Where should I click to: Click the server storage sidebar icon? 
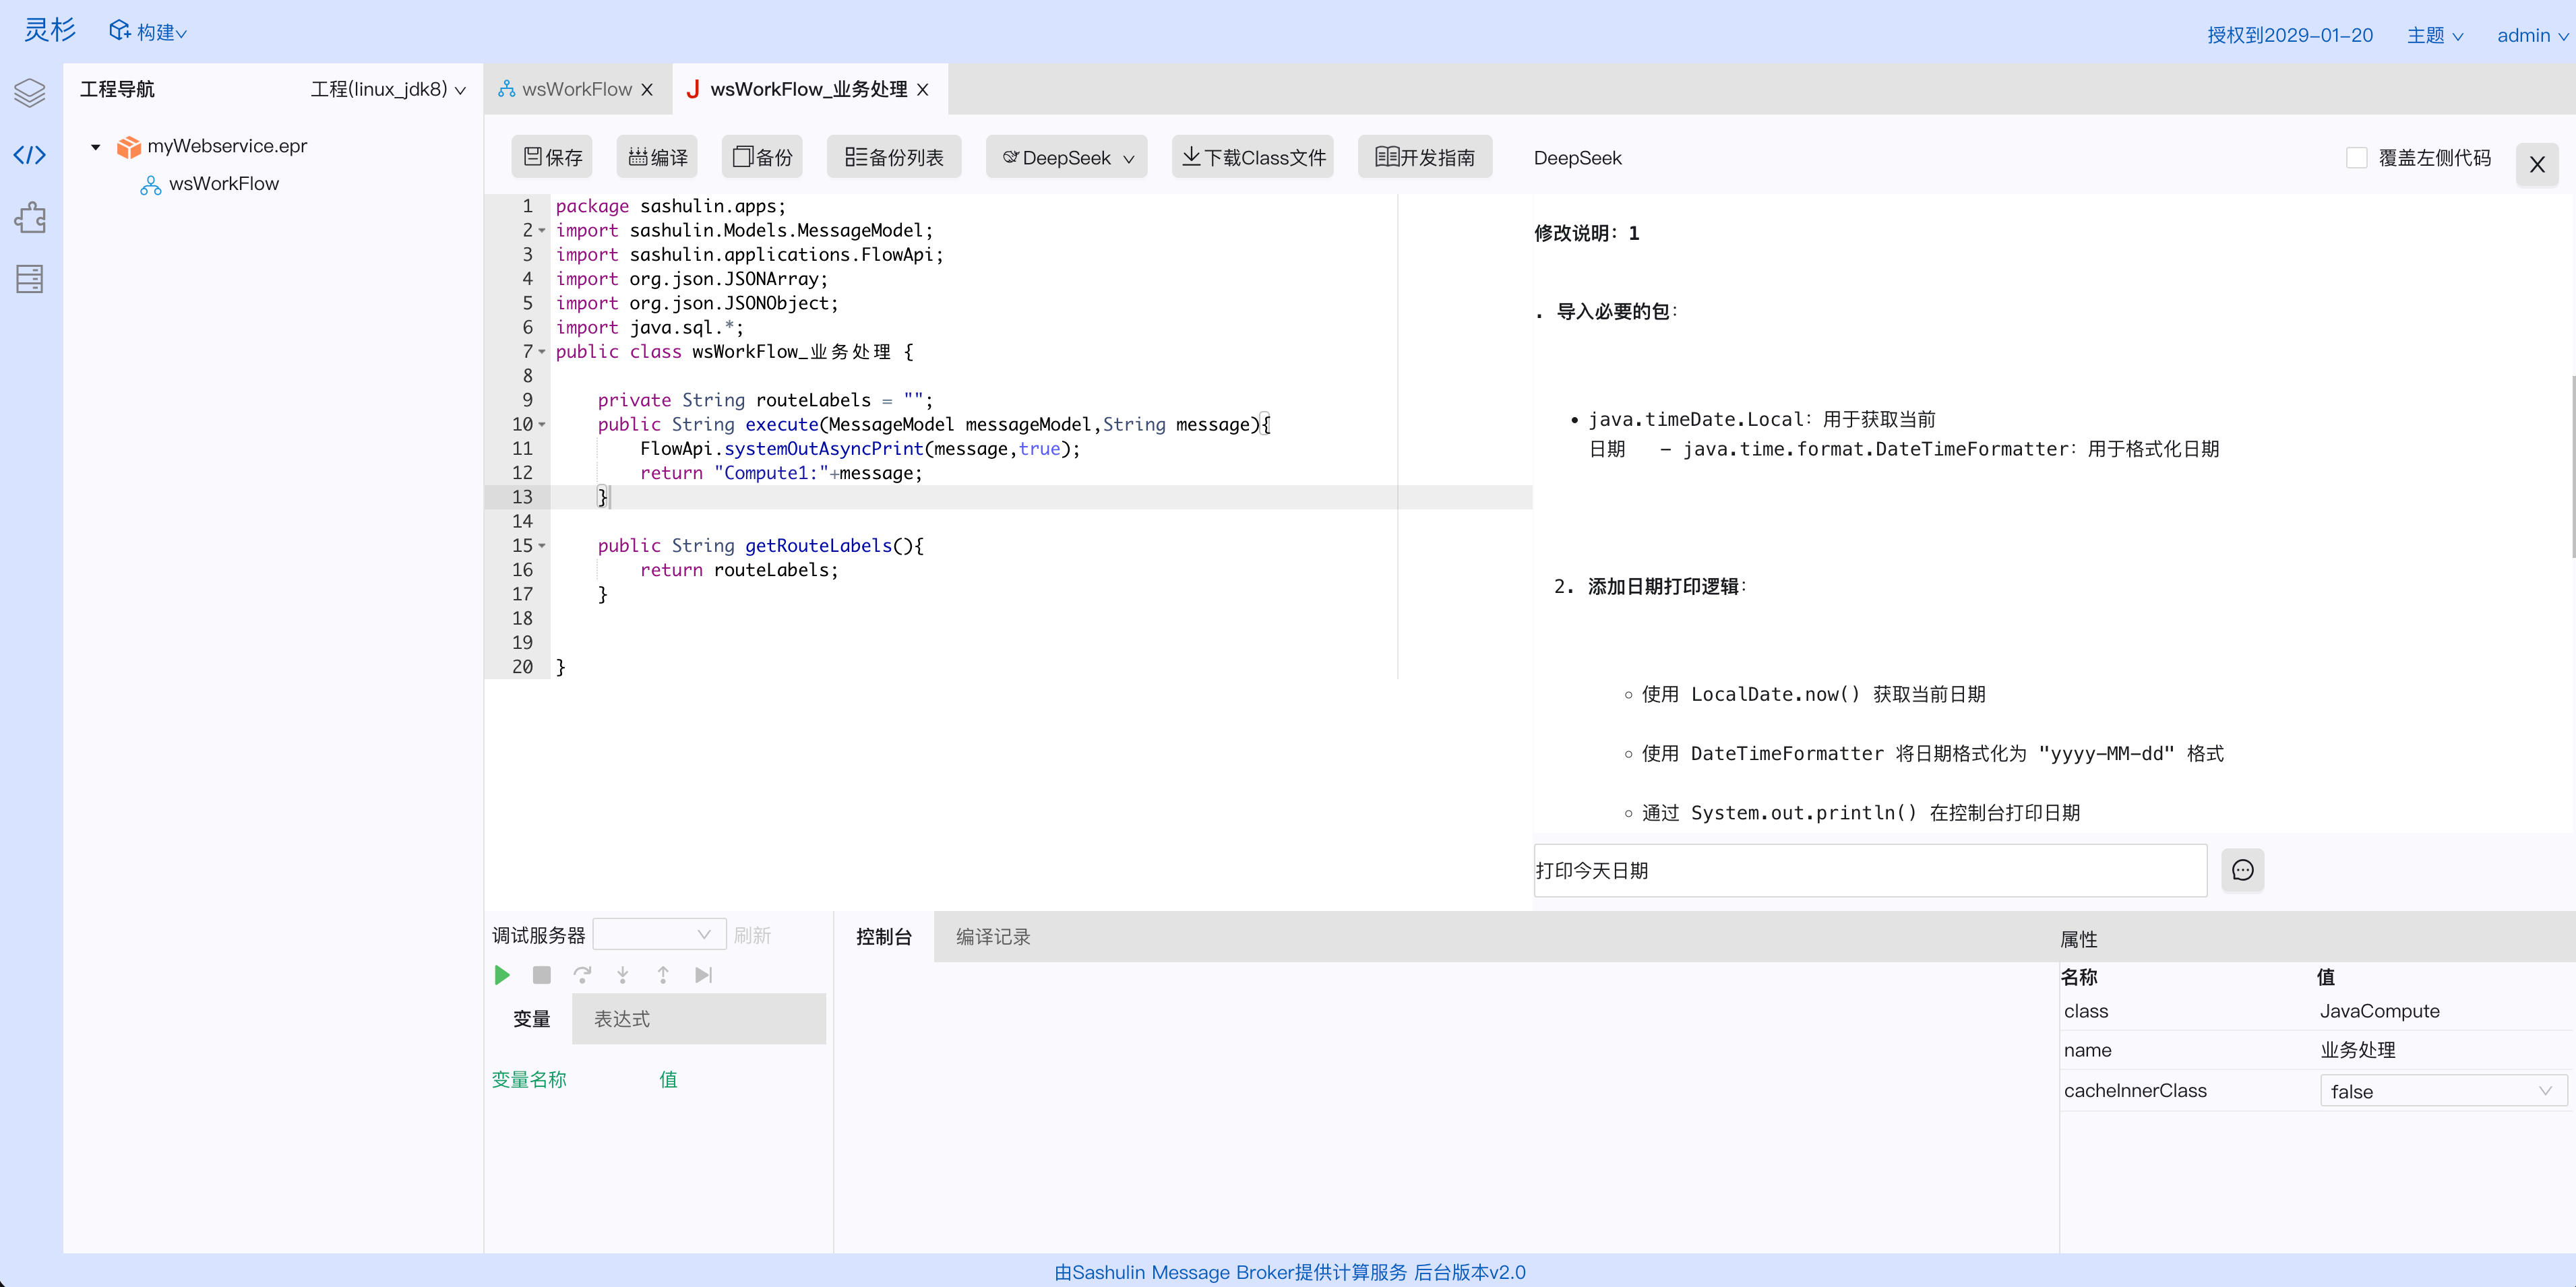click(30, 279)
